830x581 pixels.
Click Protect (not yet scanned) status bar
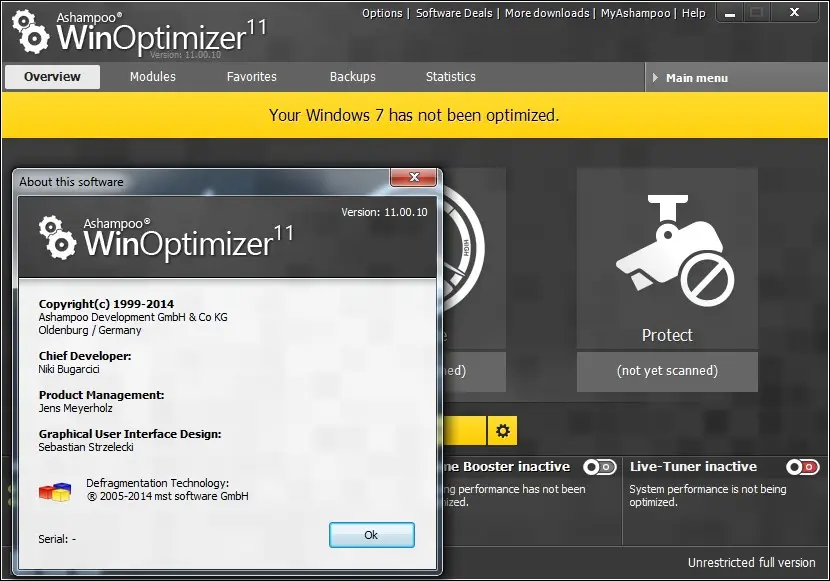pos(667,371)
